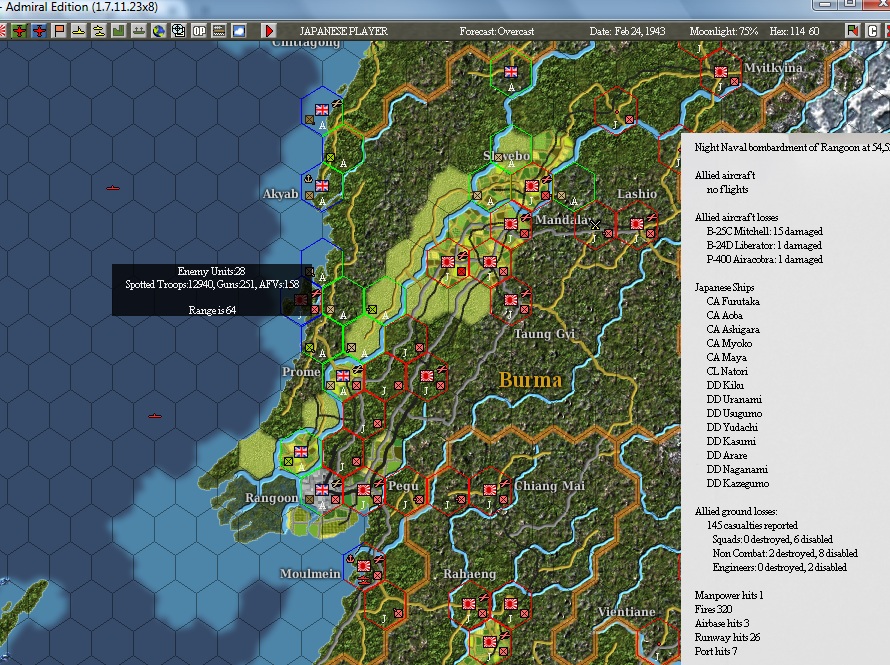This screenshot has width=890, height=665.
Task: Click the Night Naval bombardment report heading
Action: (792, 148)
